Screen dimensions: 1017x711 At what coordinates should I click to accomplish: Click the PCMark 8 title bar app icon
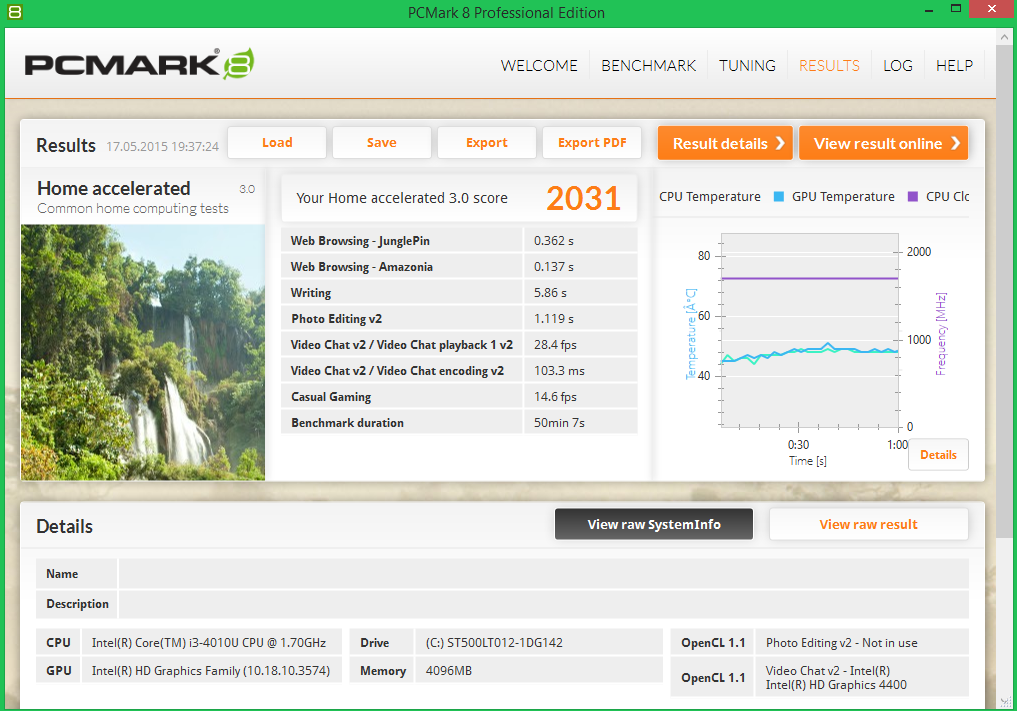point(14,11)
